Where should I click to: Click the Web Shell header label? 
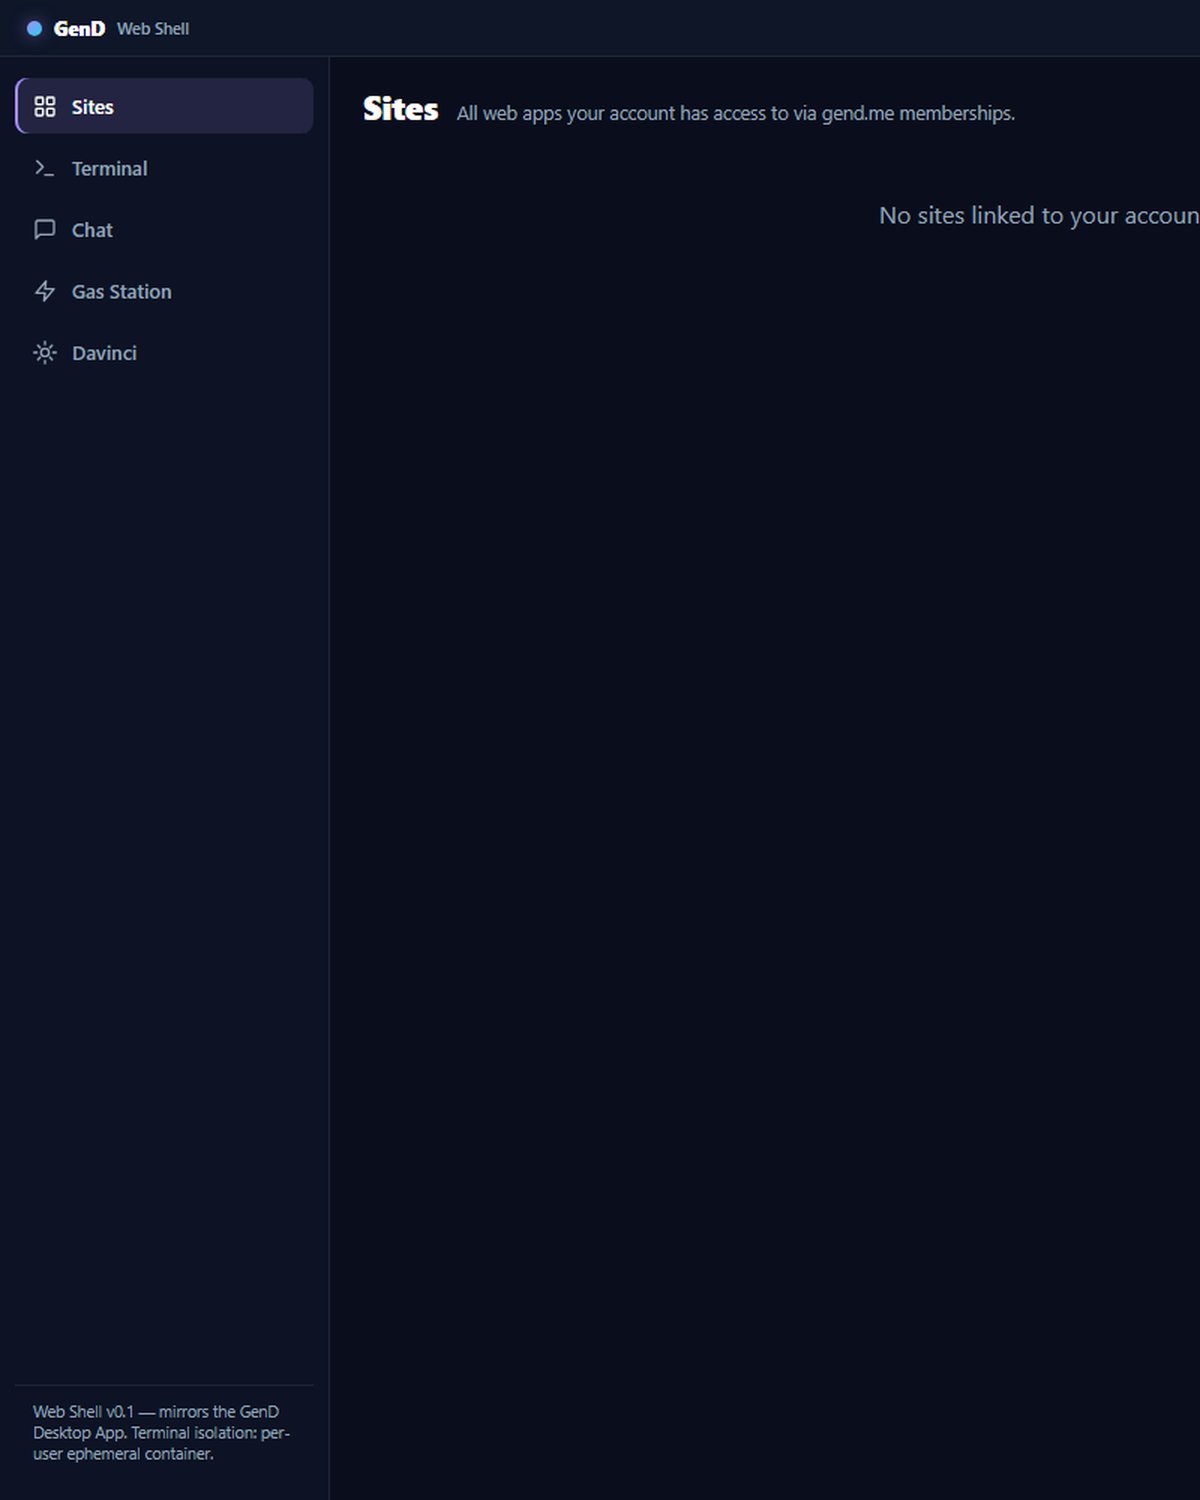[x=153, y=29]
